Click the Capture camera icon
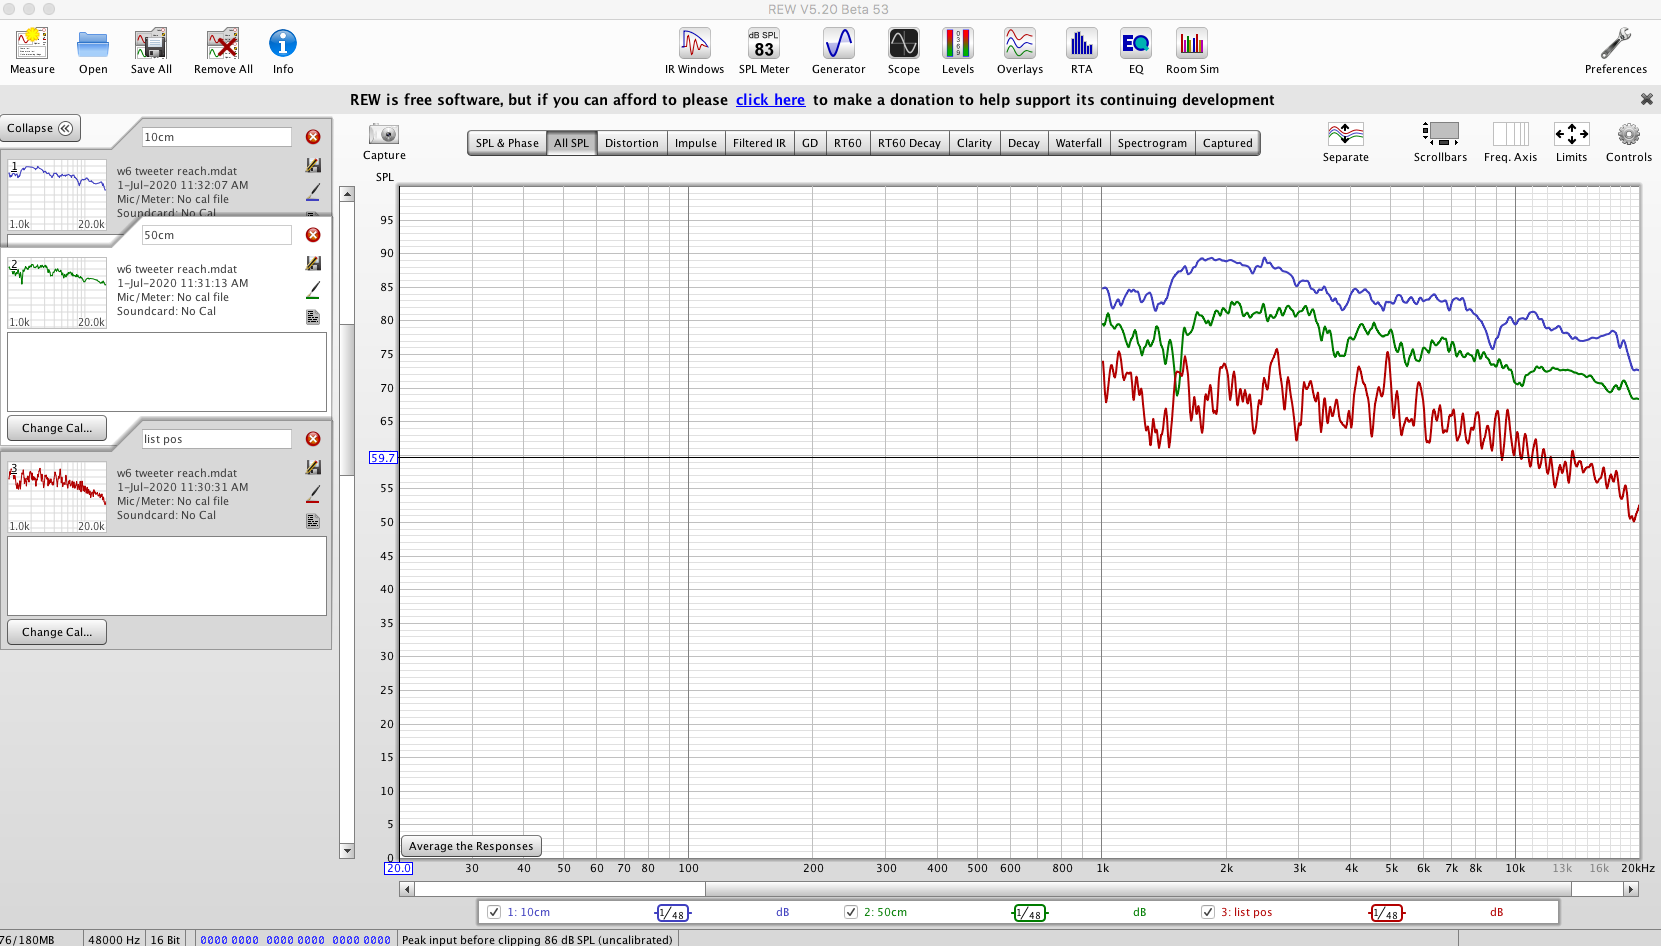The image size is (1661, 946). coord(384,134)
